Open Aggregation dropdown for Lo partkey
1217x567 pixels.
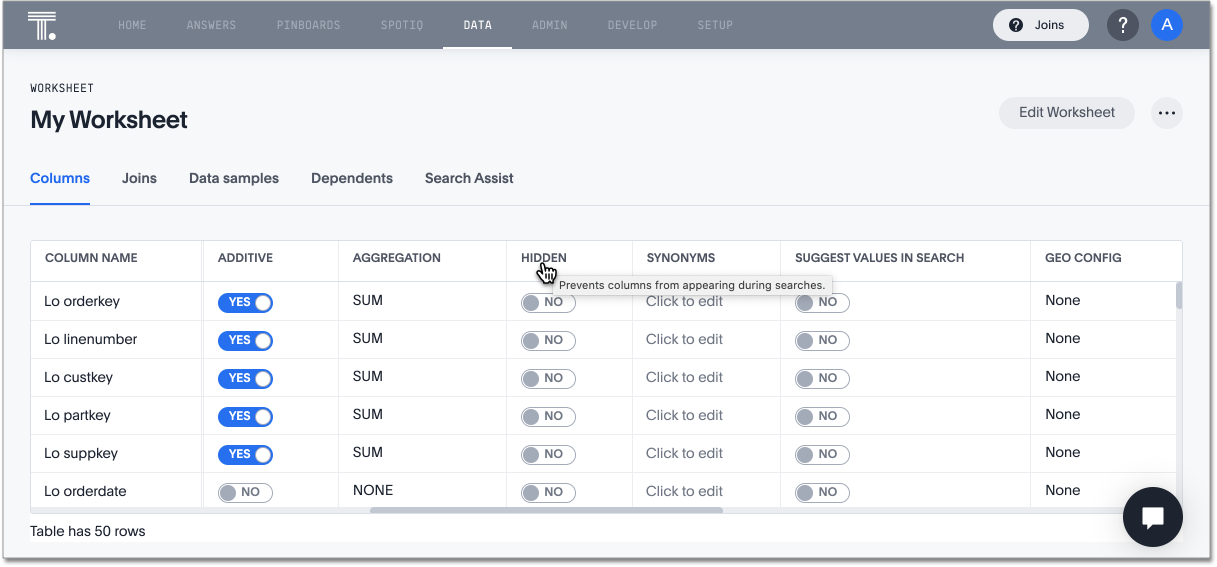click(x=368, y=415)
